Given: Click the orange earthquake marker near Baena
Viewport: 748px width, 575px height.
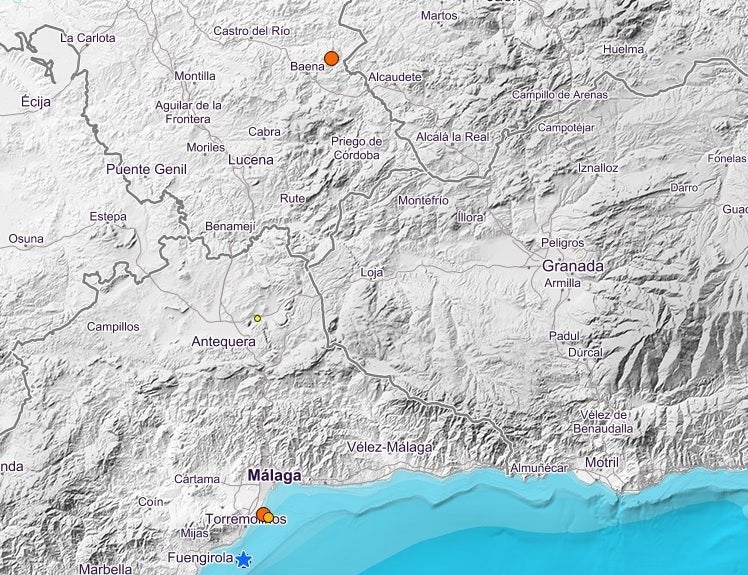Looking at the screenshot, I should coord(331,58).
